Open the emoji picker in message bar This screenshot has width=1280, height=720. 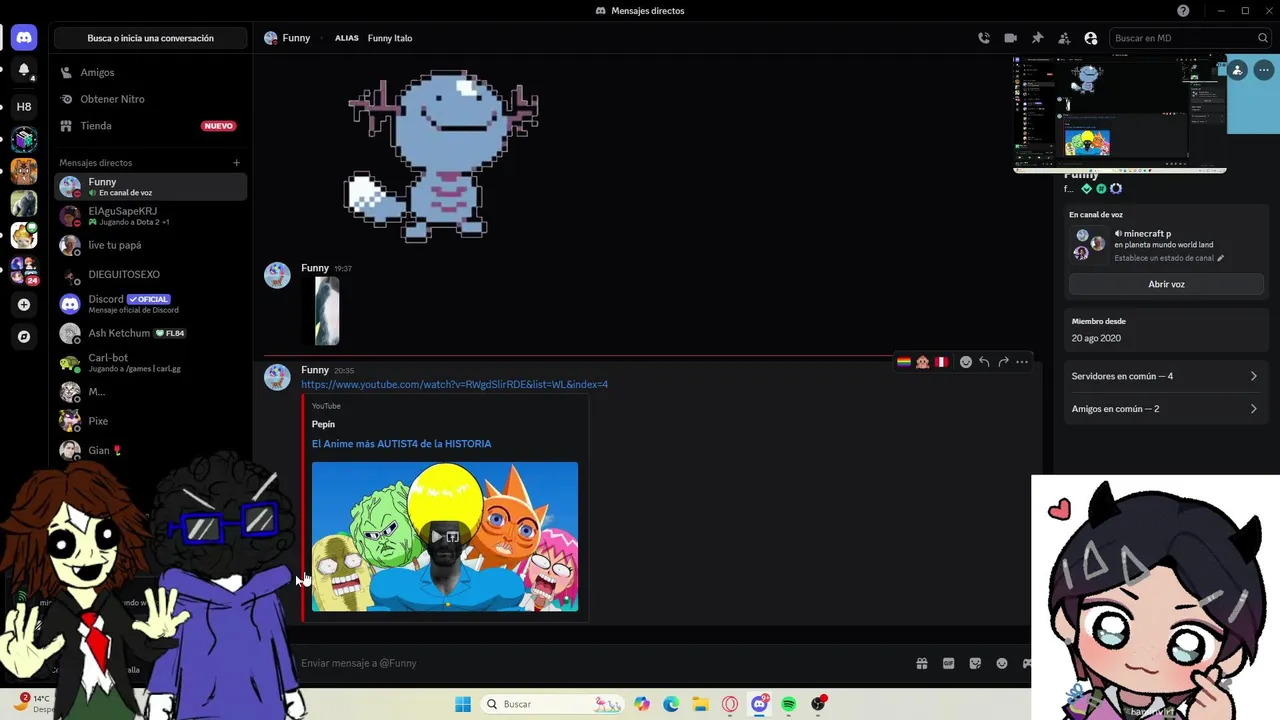point(1002,663)
